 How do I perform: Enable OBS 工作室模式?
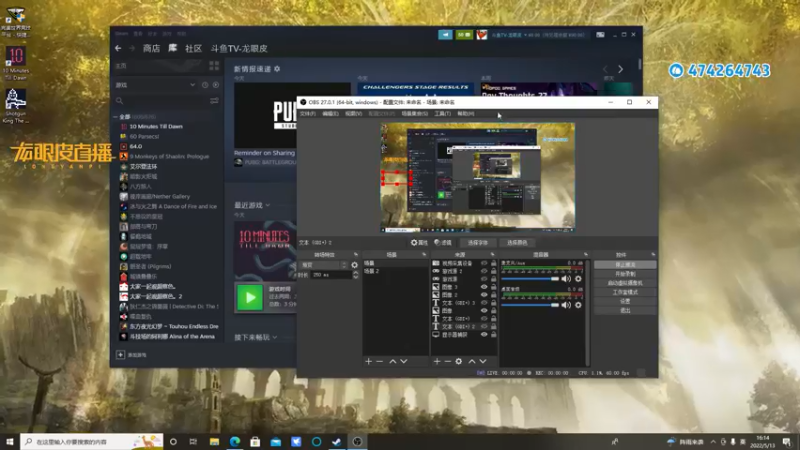tap(625, 292)
